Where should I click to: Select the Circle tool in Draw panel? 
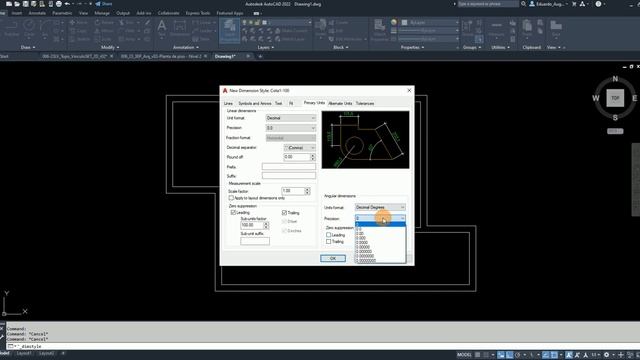[x=29, y=29]
